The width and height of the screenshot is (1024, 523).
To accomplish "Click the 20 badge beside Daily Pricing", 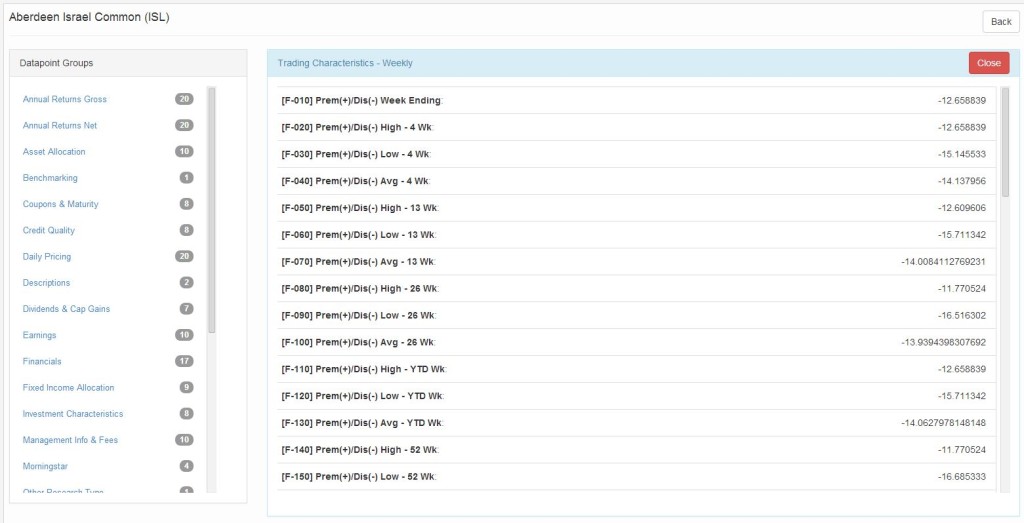I will click(184, 257).
